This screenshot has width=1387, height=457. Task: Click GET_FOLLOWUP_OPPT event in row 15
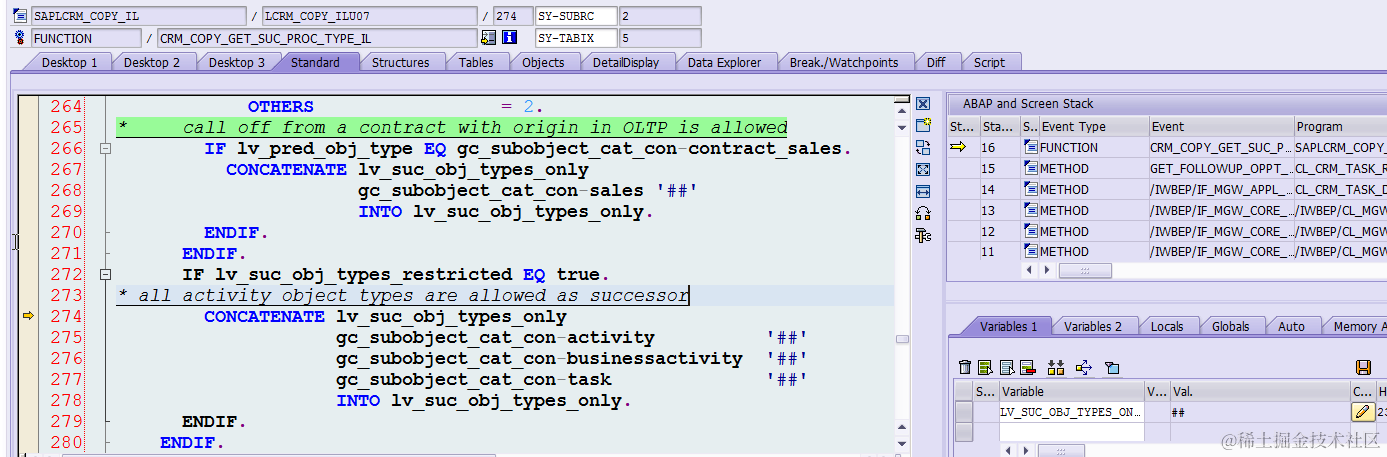(1220, 168)
